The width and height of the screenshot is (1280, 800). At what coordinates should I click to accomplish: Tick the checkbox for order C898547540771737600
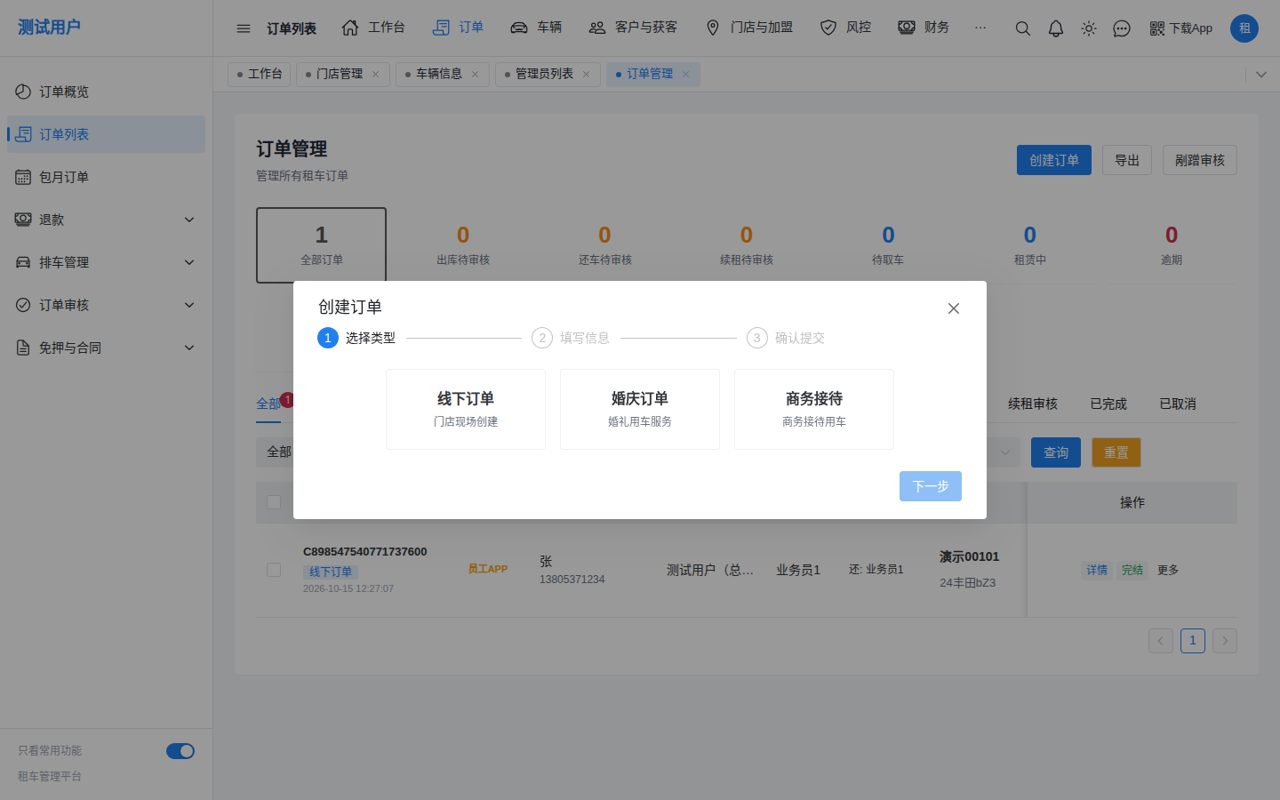point(273,570)
